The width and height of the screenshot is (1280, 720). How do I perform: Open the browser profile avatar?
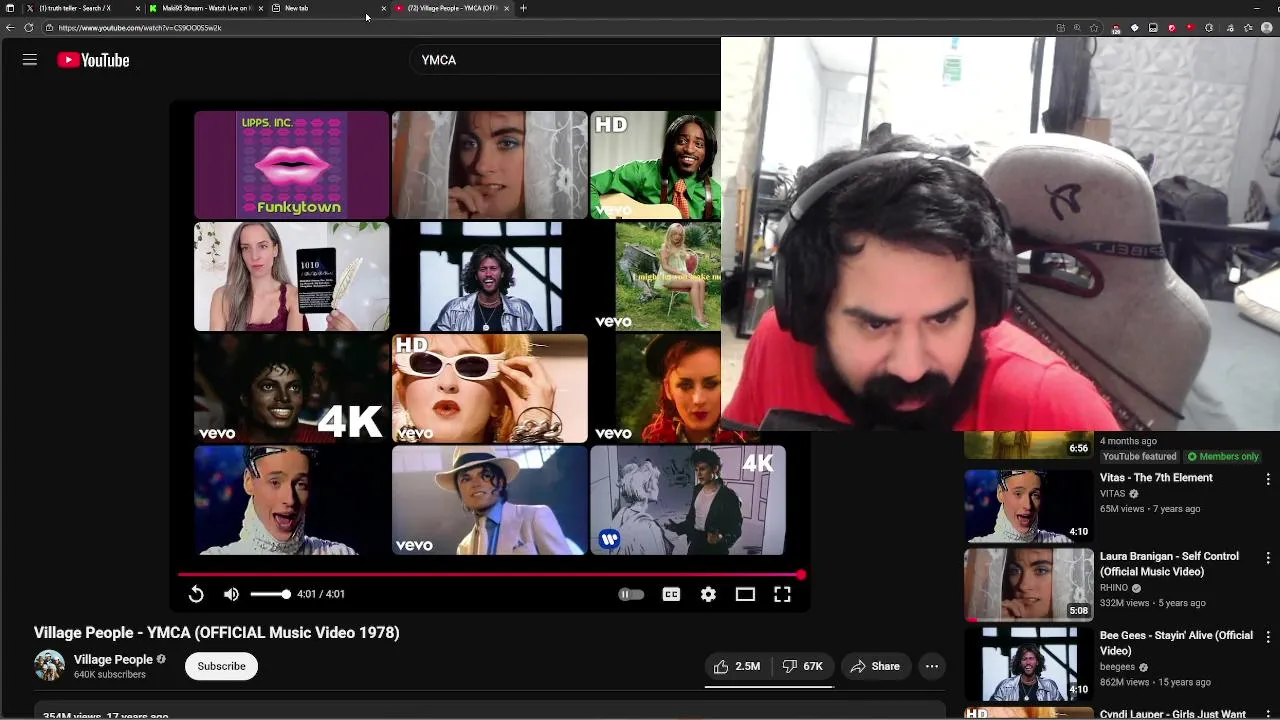tap(1267, 28)
